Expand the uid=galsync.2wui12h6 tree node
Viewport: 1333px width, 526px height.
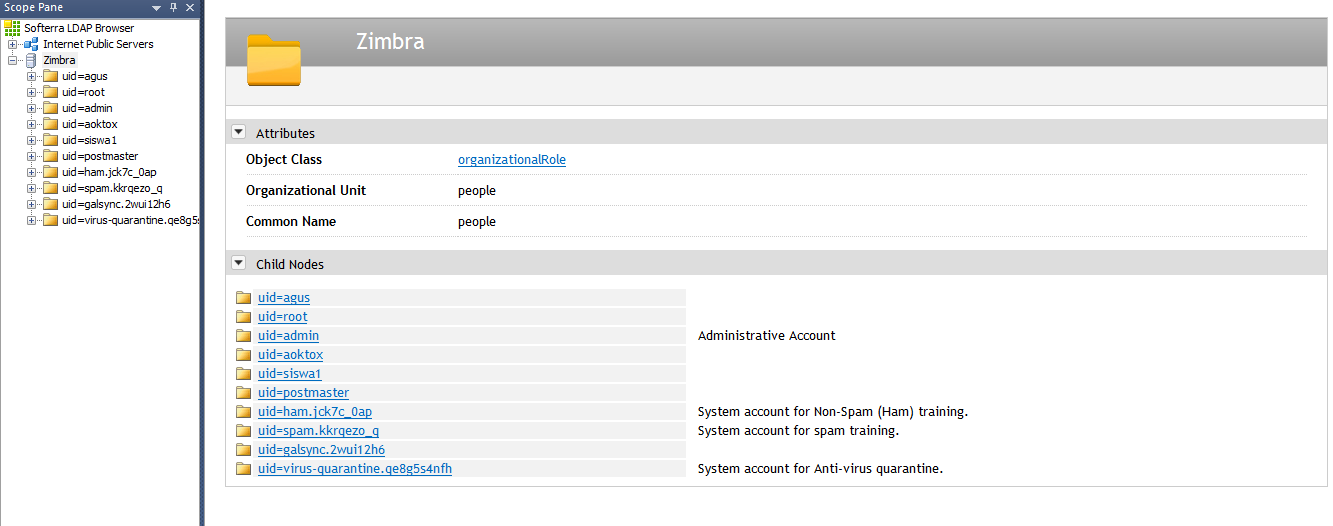[x=31, y=204]
